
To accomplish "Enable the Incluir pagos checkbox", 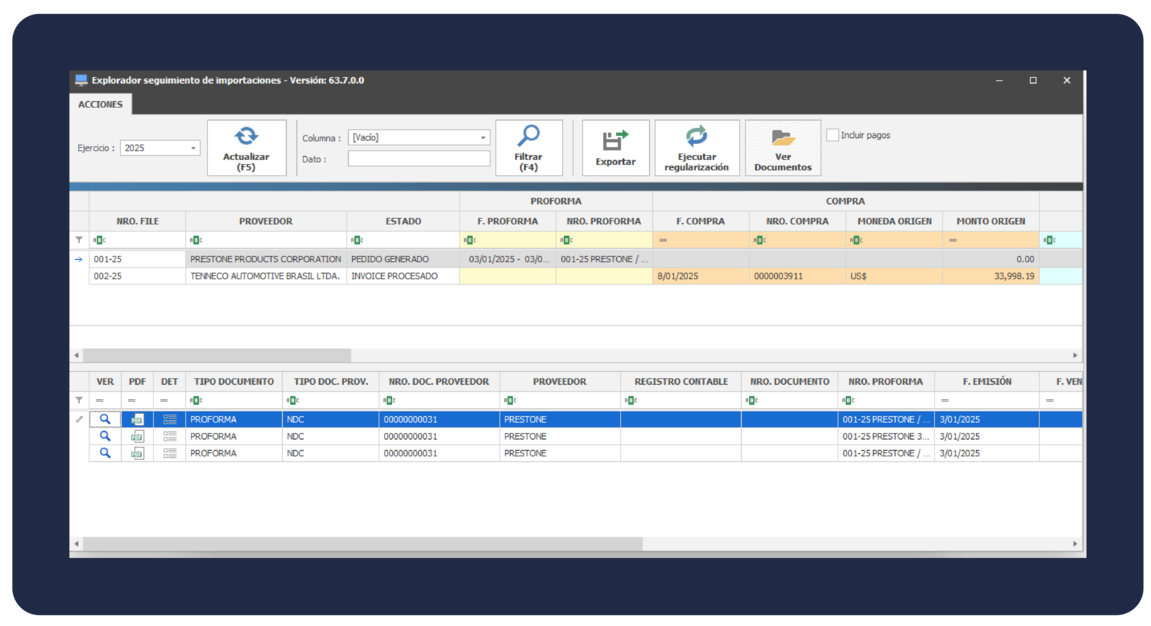I will click(833, 135).
